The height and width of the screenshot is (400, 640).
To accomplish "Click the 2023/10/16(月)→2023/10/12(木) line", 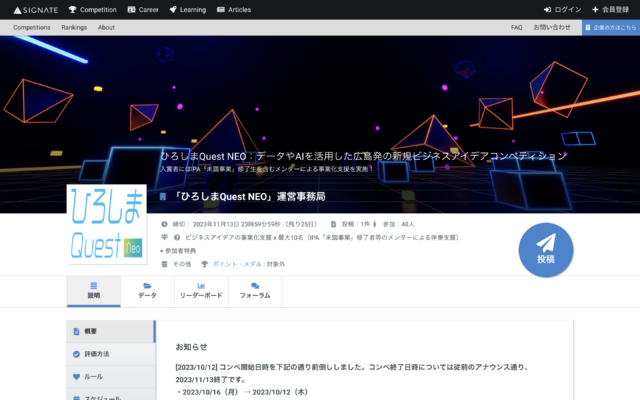I will pos(243,392).
